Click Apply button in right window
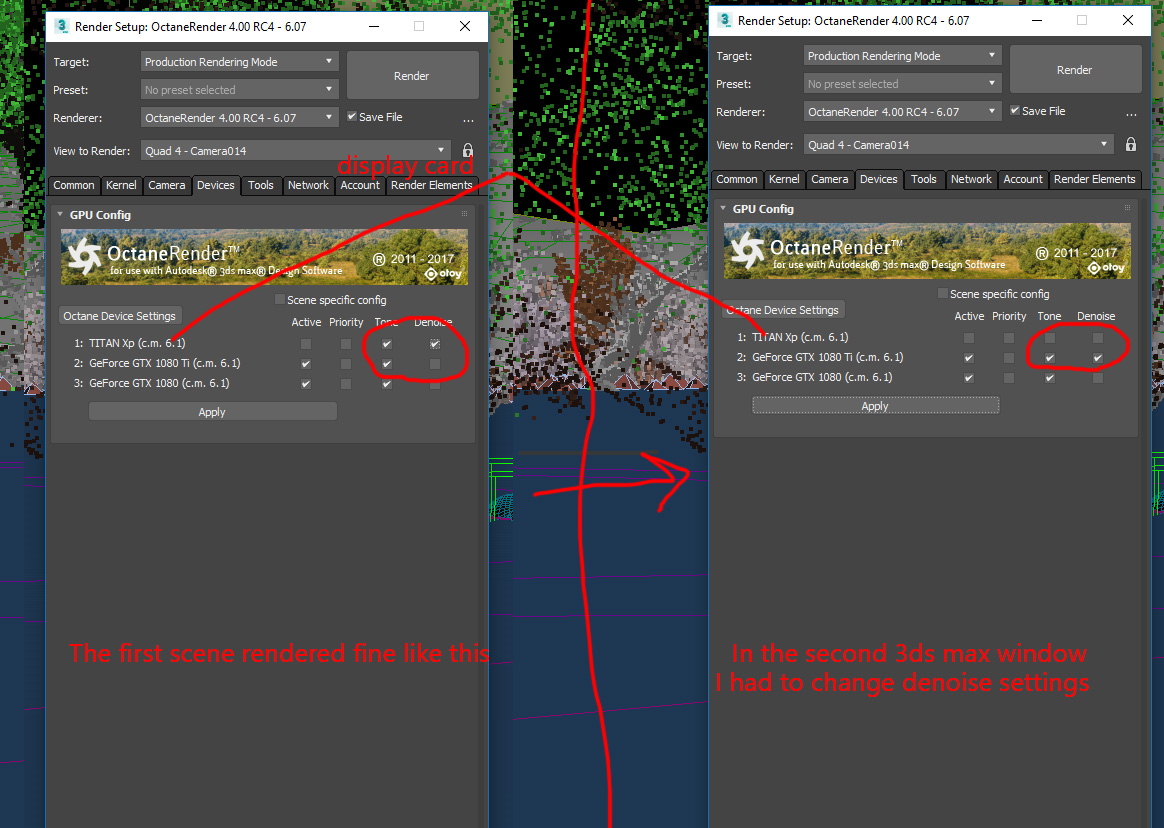The width and height of the screenshot is (1164, 828). click(x=875, y=406)
